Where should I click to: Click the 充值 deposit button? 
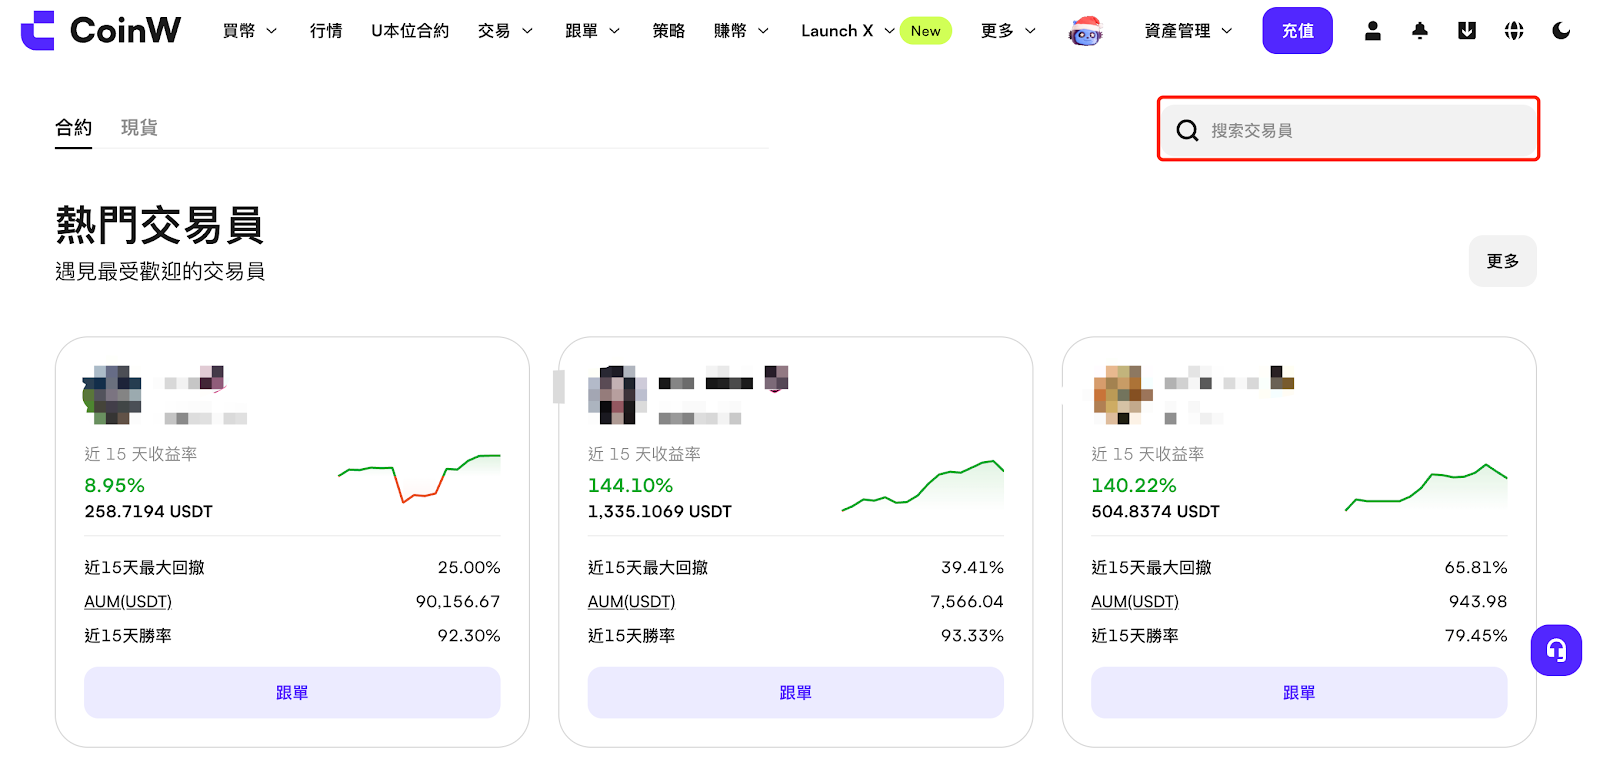tap(1297, 31)
